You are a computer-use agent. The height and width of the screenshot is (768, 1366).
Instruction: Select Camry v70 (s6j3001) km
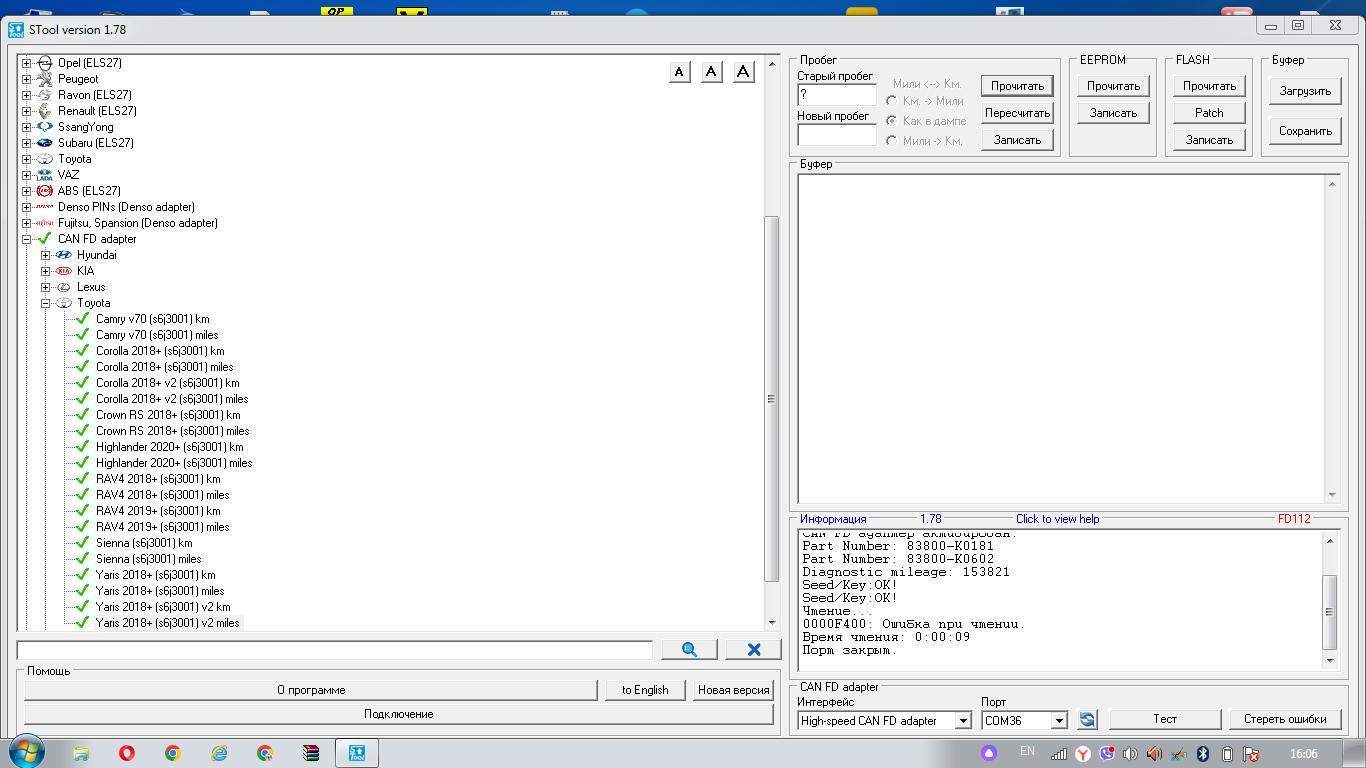[x=152, y=319]
